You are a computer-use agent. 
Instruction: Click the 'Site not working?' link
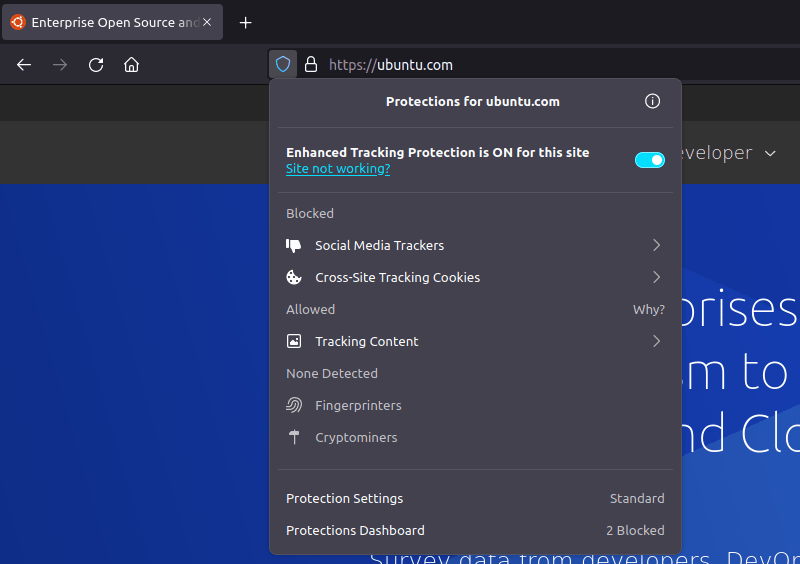pyautogui.click(x=338, y=169)
